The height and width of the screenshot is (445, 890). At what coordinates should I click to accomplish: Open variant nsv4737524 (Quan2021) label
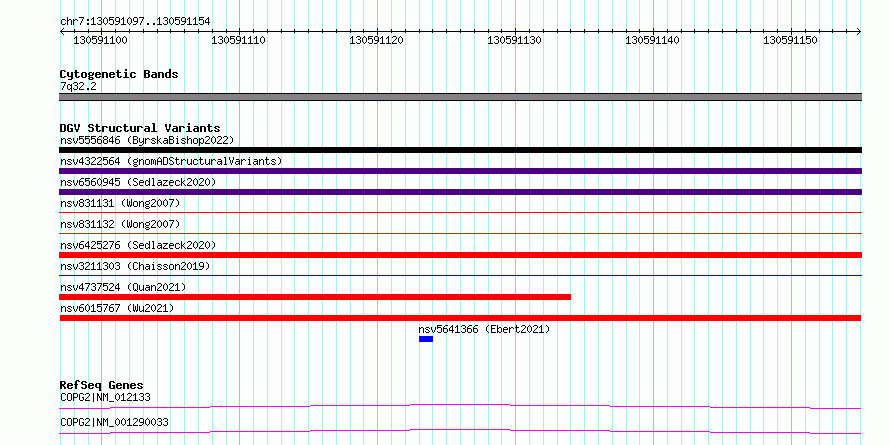point(123,287)
